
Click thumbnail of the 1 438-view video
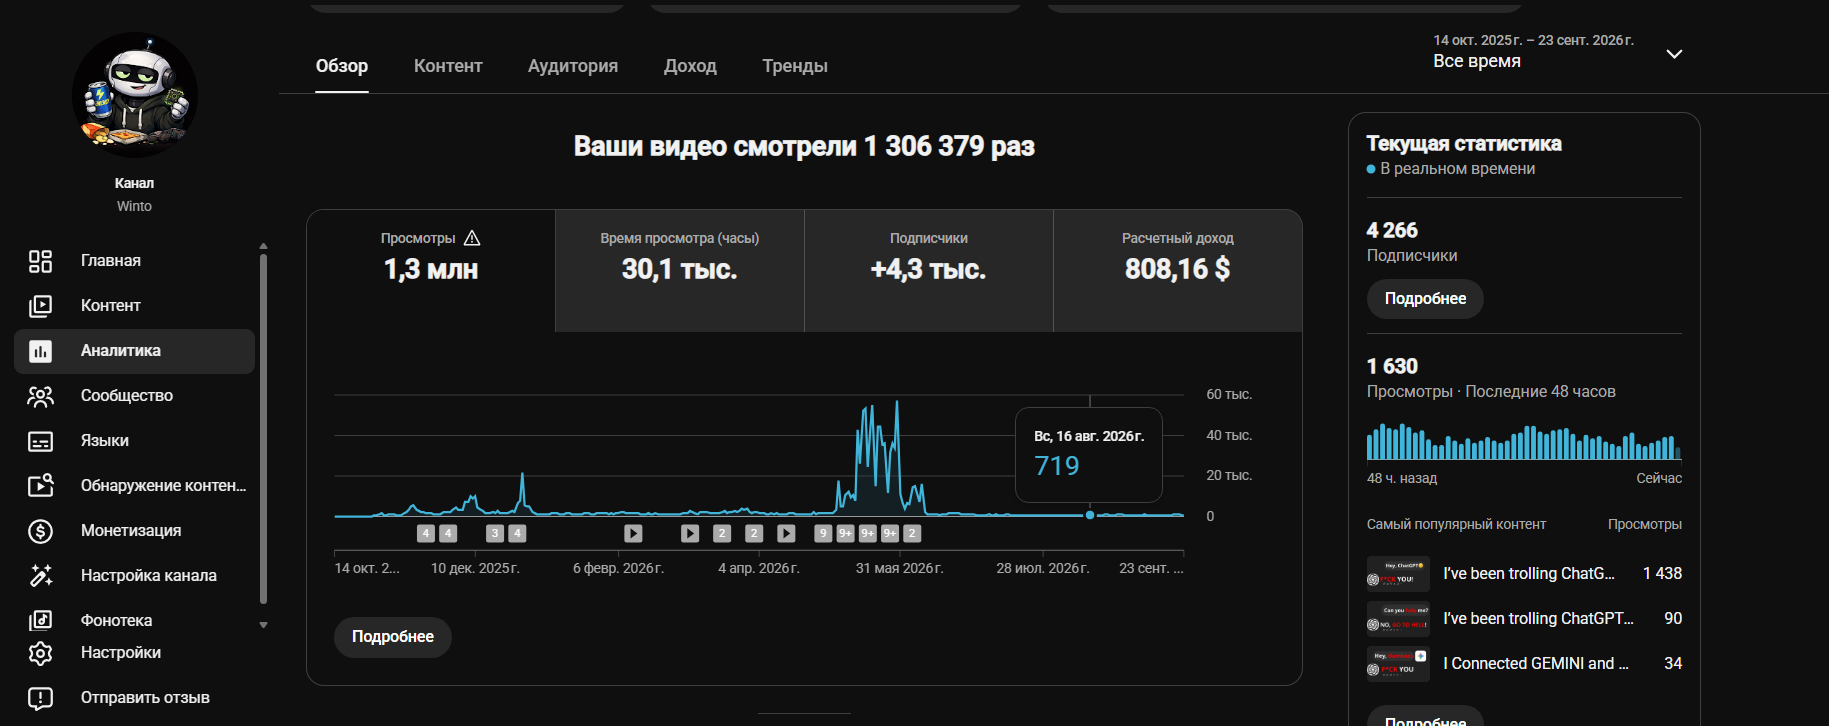(1398, 574)
